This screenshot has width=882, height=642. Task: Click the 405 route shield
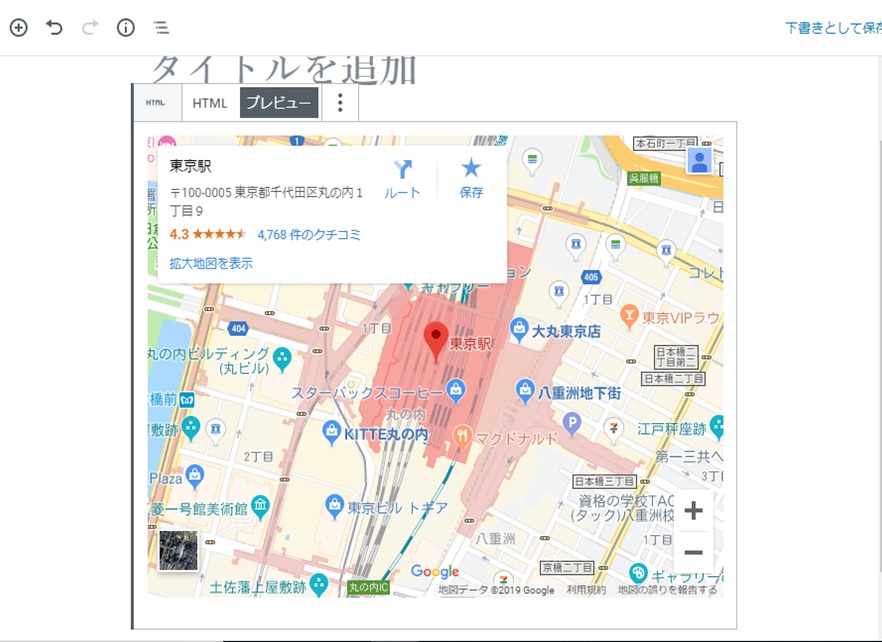591,277
